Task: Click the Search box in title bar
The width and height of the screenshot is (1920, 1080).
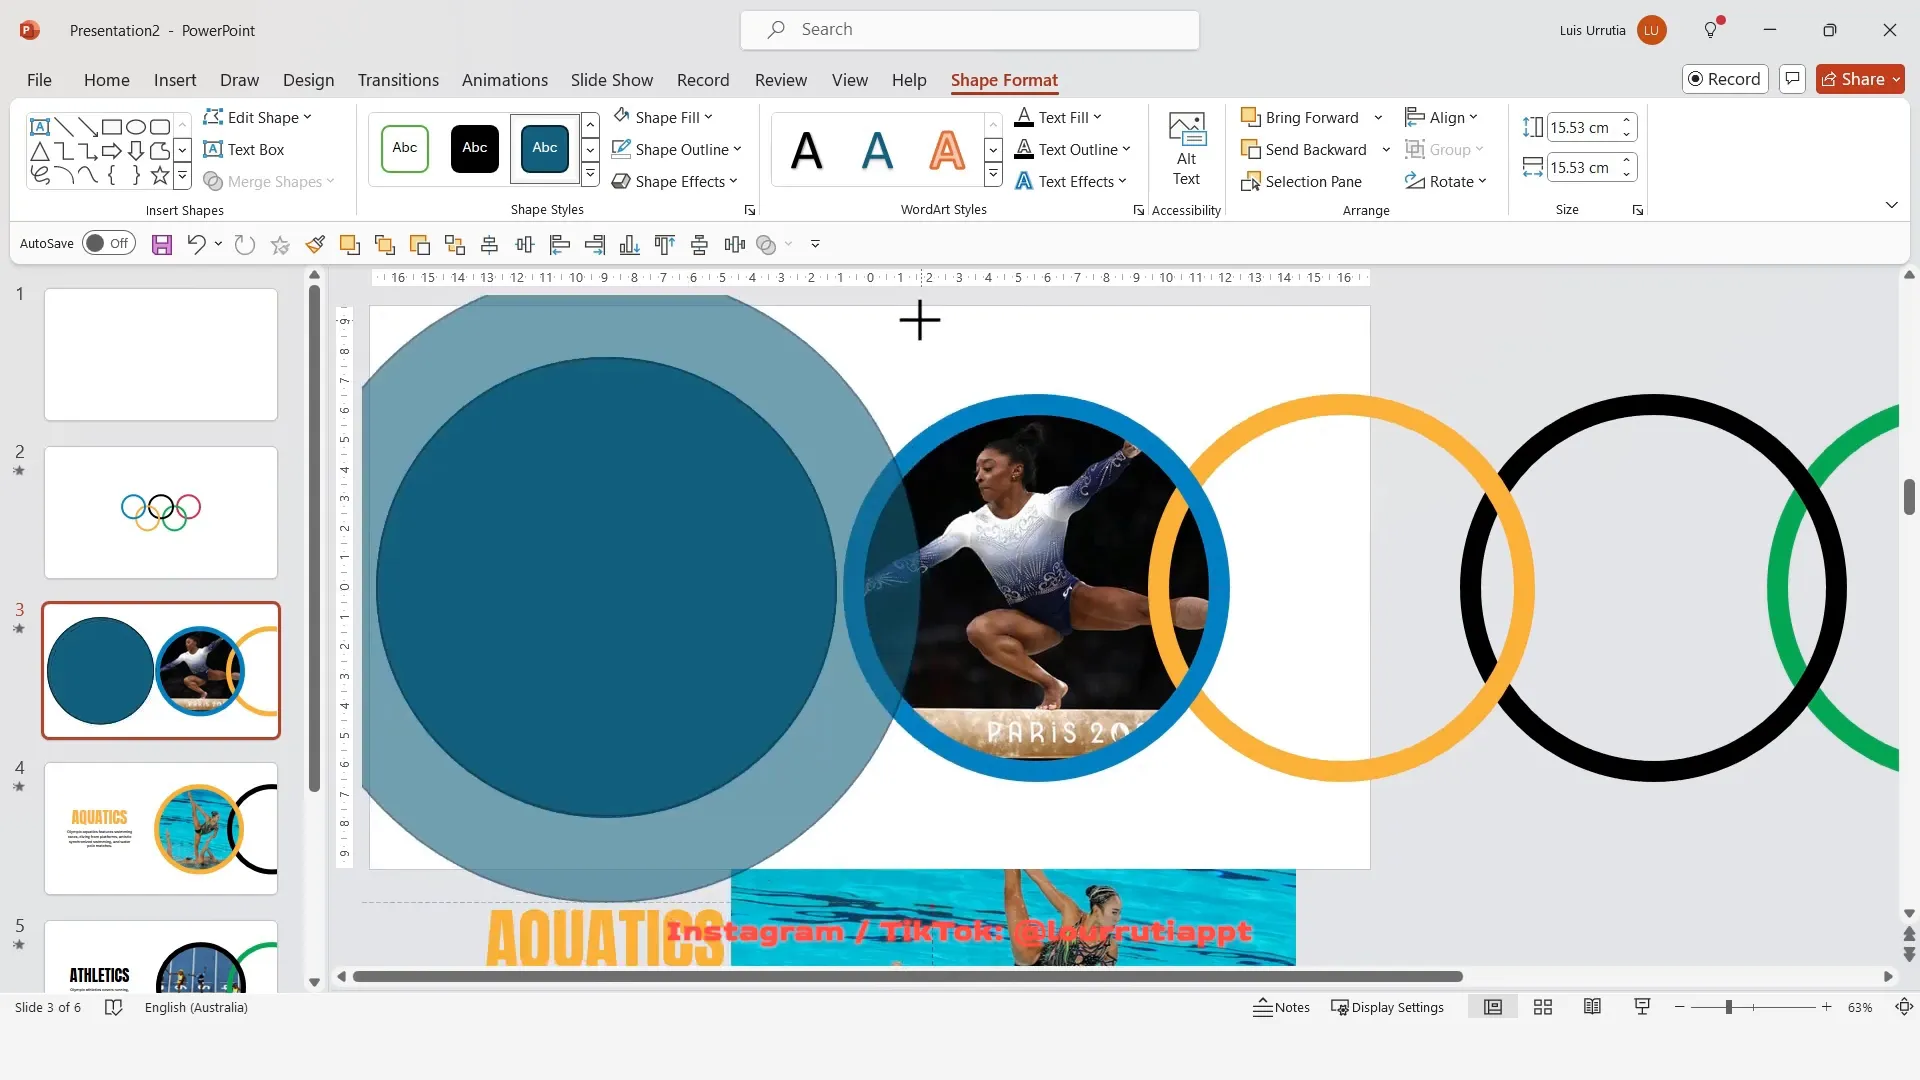Action: click(x=969, y=30)
